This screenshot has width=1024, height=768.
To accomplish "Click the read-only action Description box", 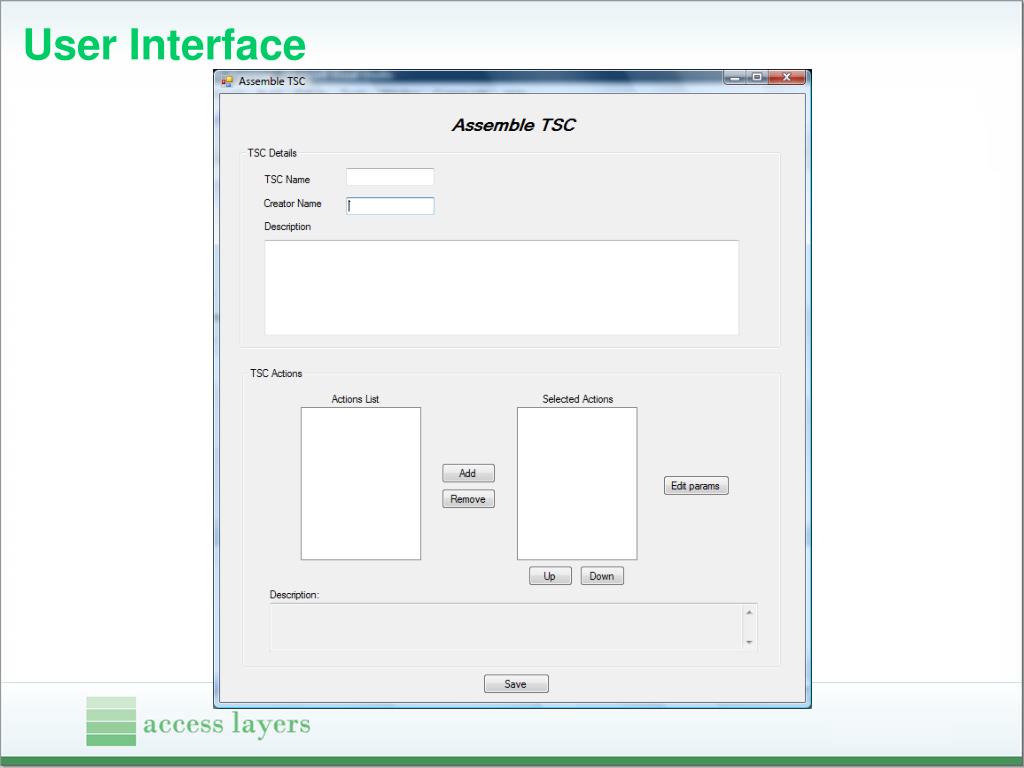I will [513, 627].
